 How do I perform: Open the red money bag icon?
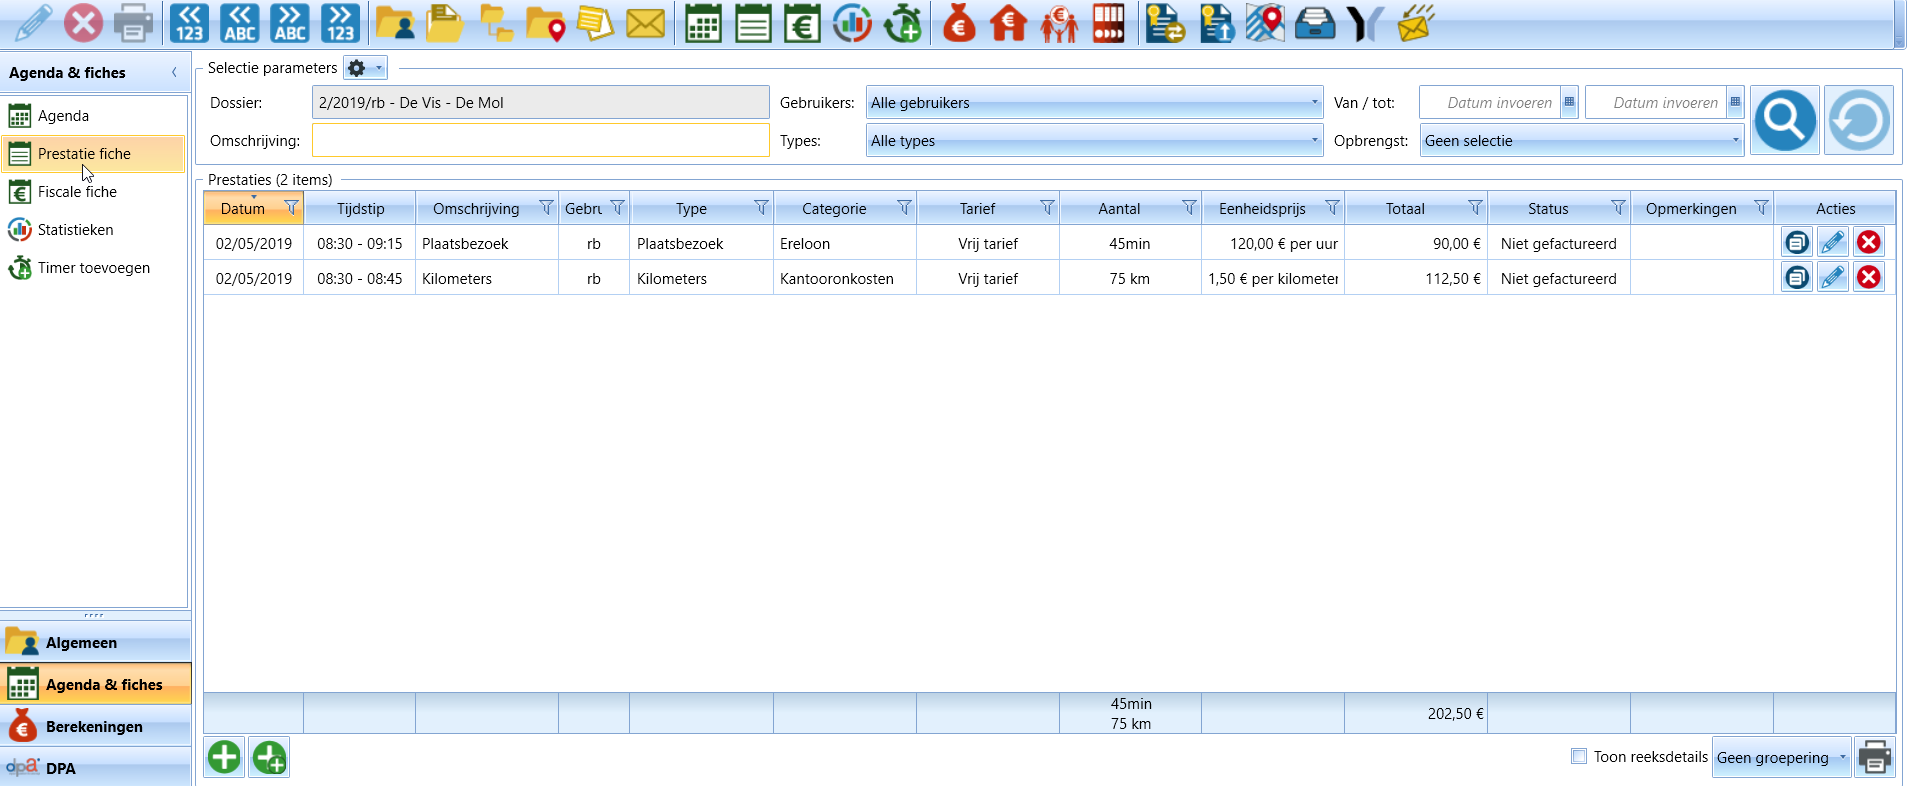click(959, 23)
